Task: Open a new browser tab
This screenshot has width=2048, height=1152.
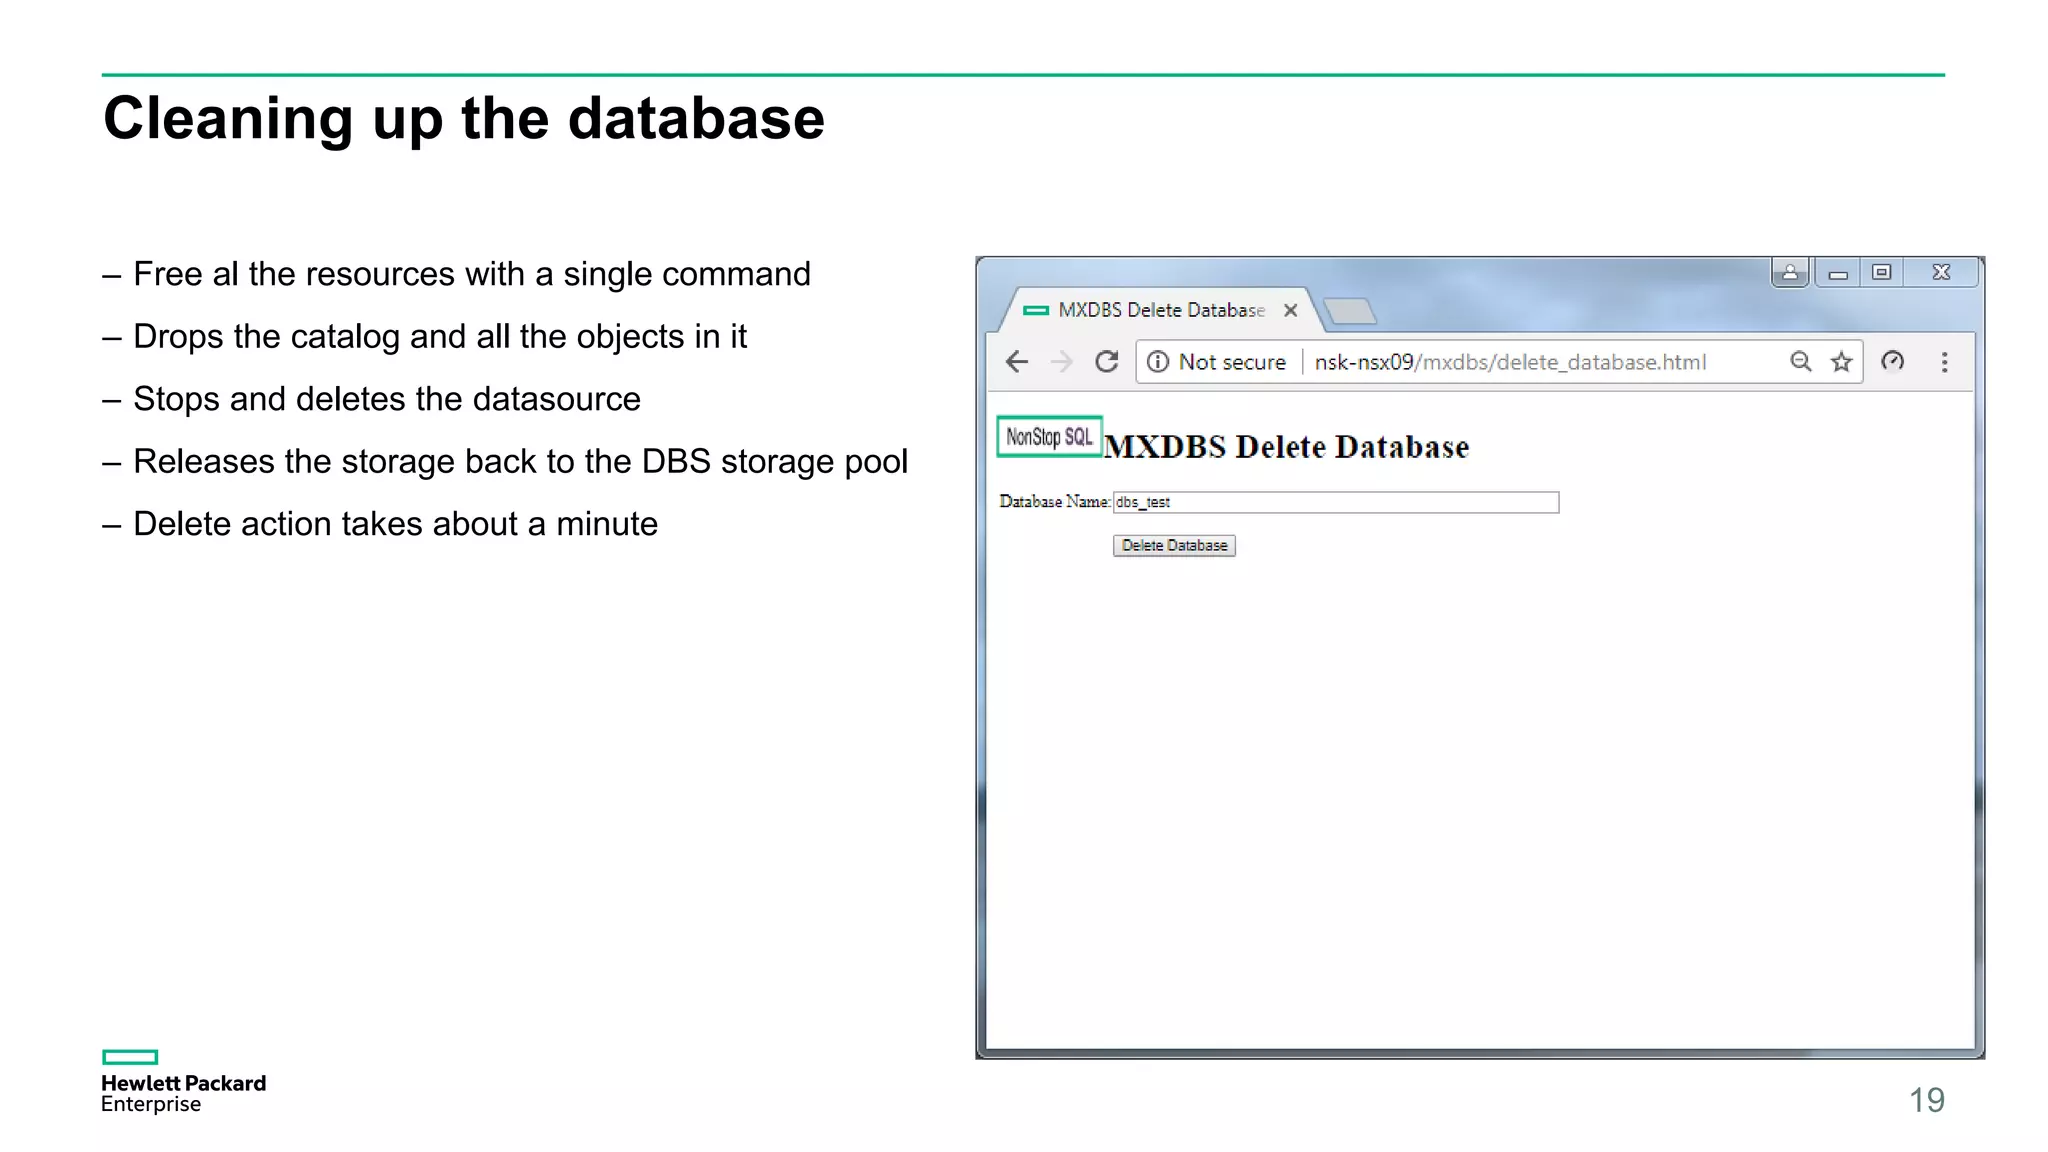Action: click(1350, 311)
